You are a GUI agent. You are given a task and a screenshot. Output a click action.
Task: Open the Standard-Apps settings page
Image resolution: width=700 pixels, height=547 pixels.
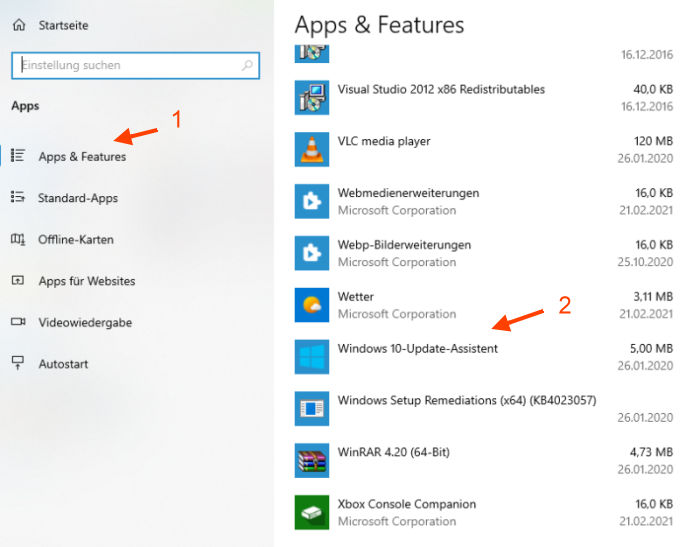[78, 198]
